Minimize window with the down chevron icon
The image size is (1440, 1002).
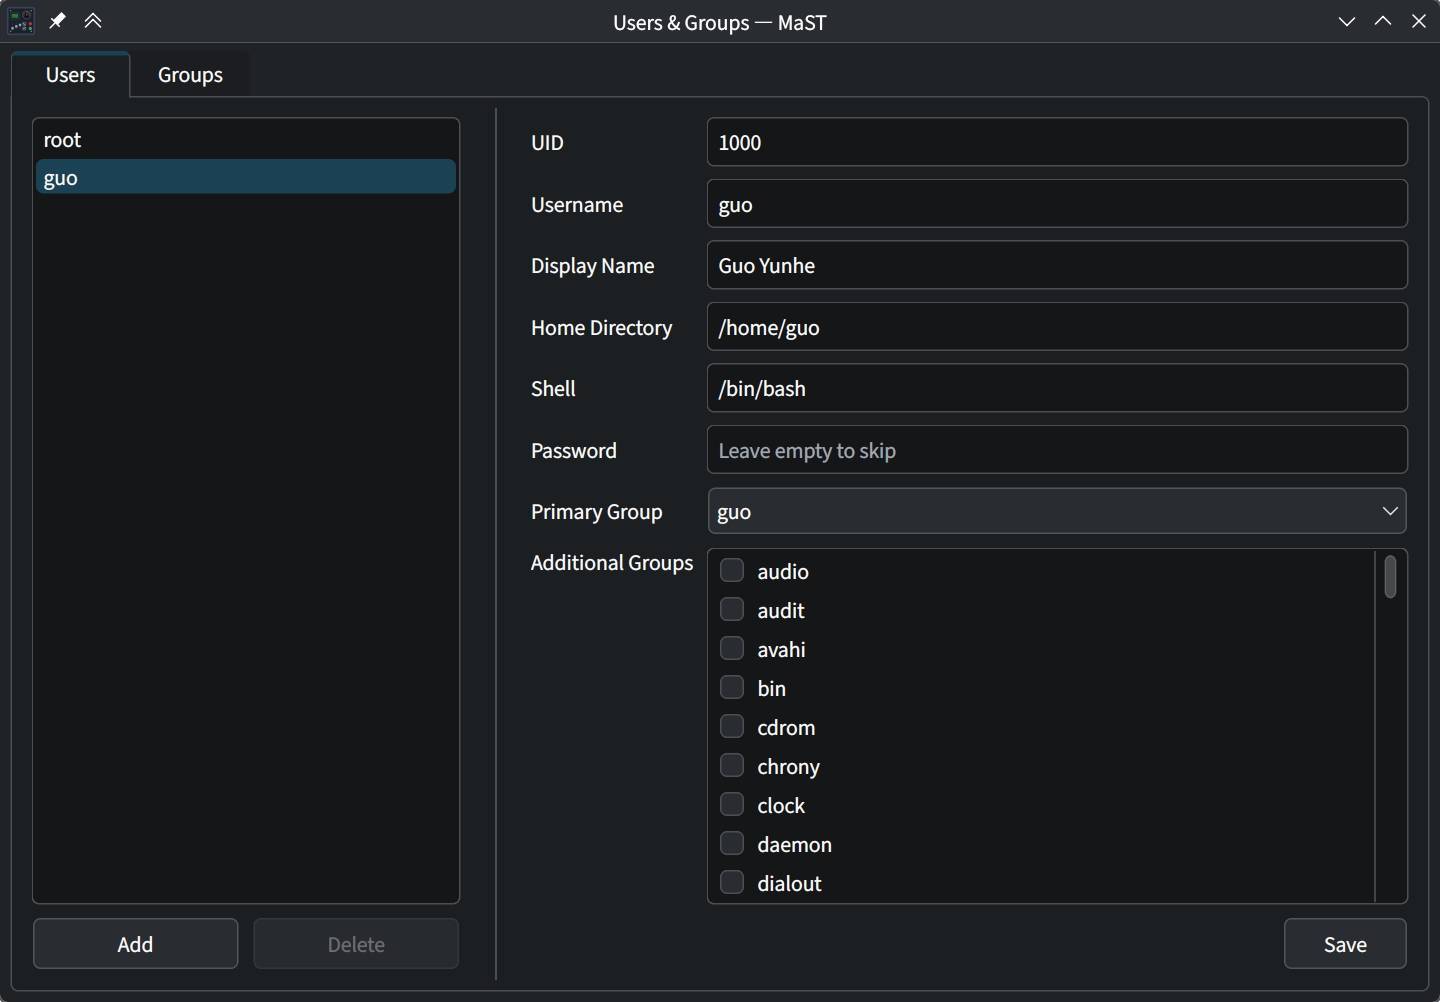pos(1347,21)
